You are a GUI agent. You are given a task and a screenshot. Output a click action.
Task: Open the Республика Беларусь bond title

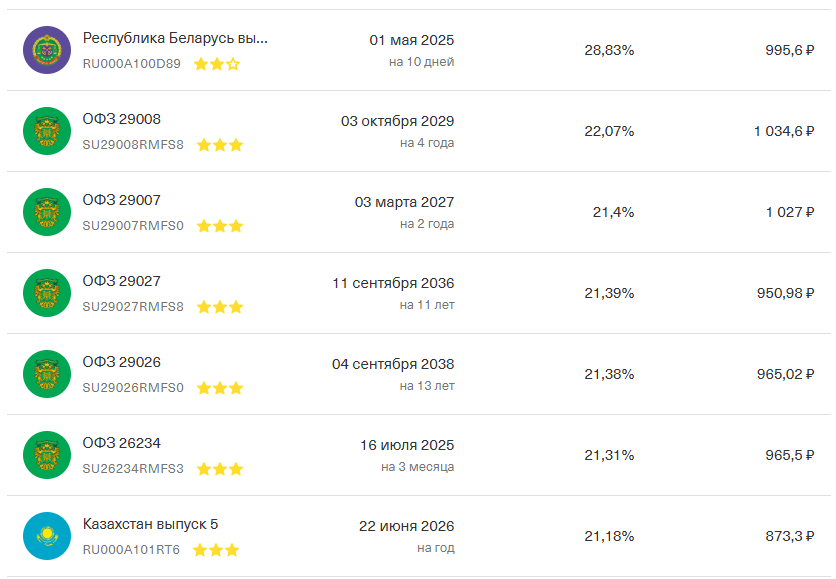tap(175, 39)
